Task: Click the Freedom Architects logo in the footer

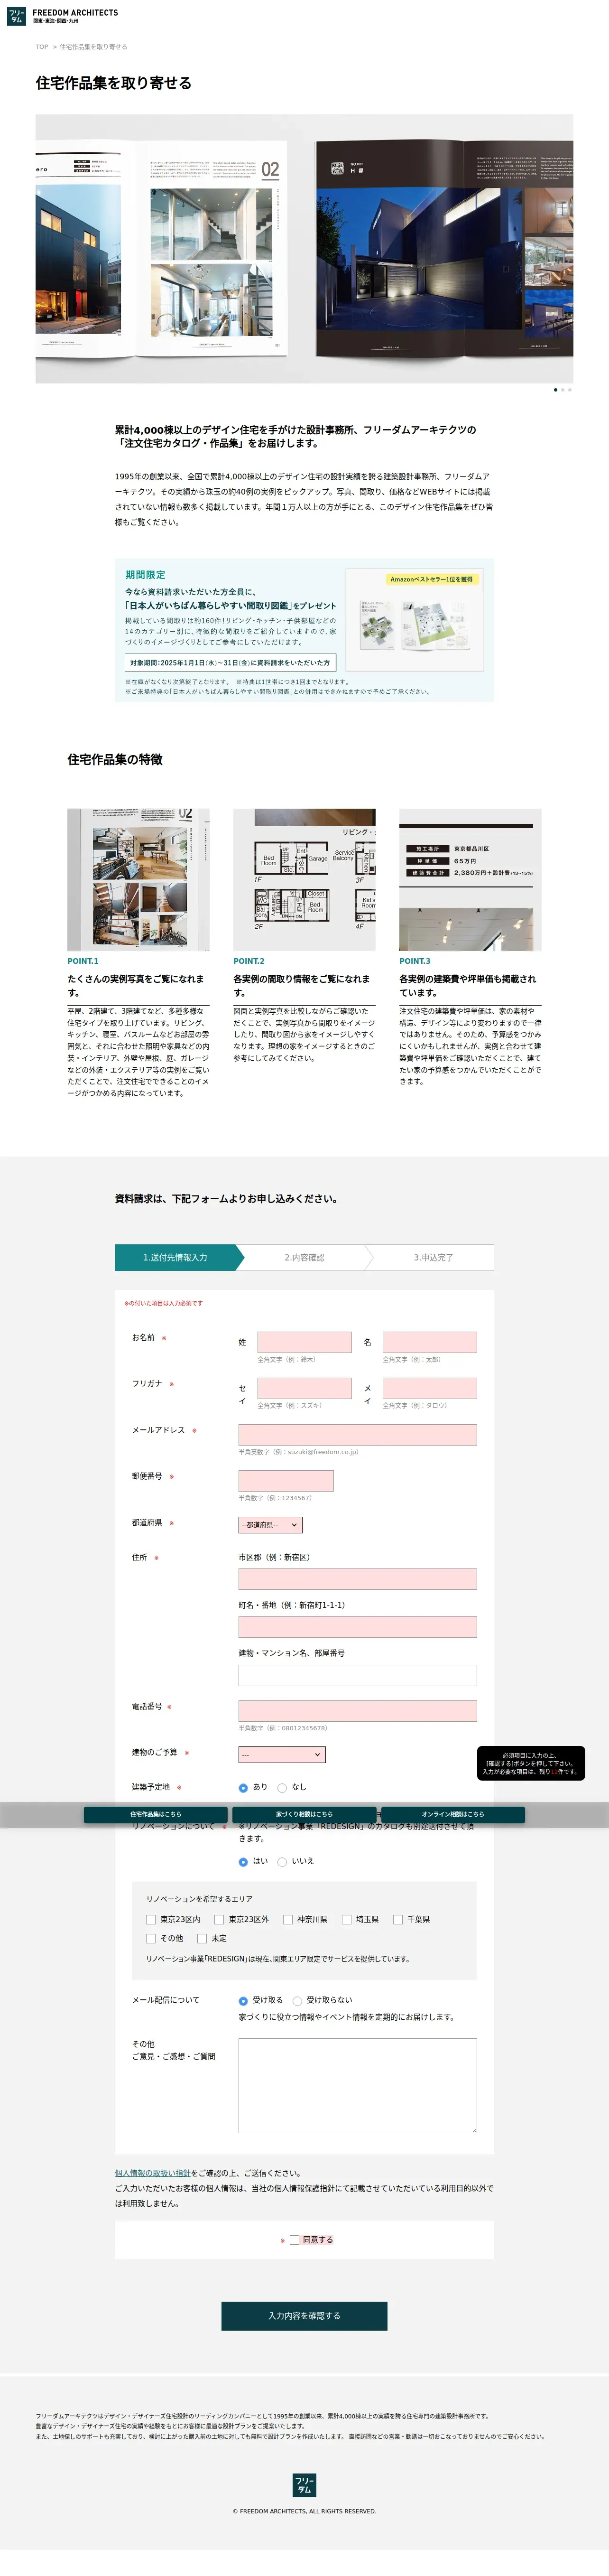Action: (304, 2486)
